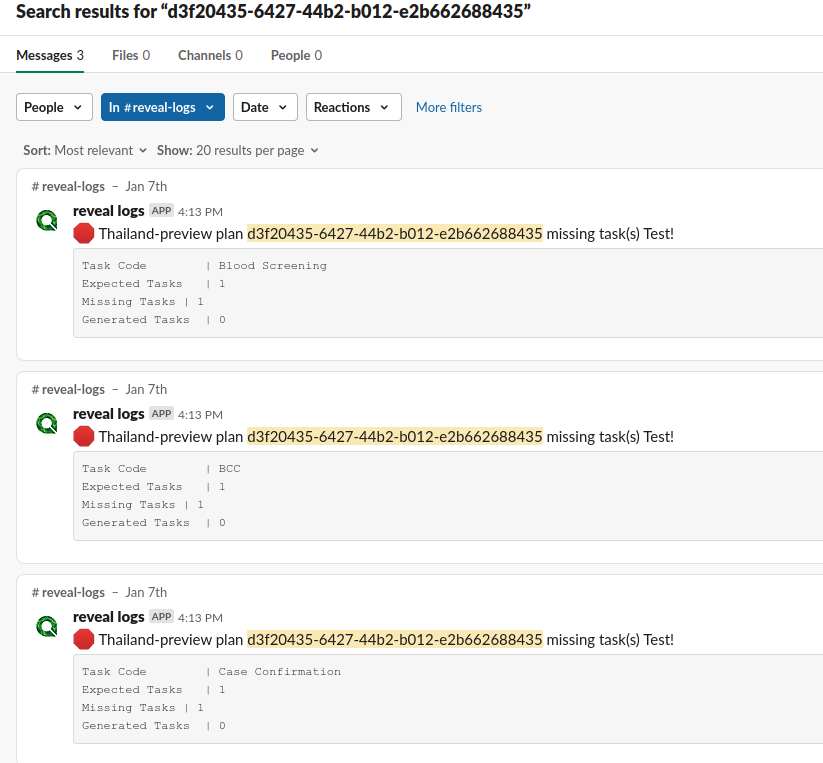Click the 4:13 PM timestamp on the first message
This screenshot has width=823, height=763.
200,211
